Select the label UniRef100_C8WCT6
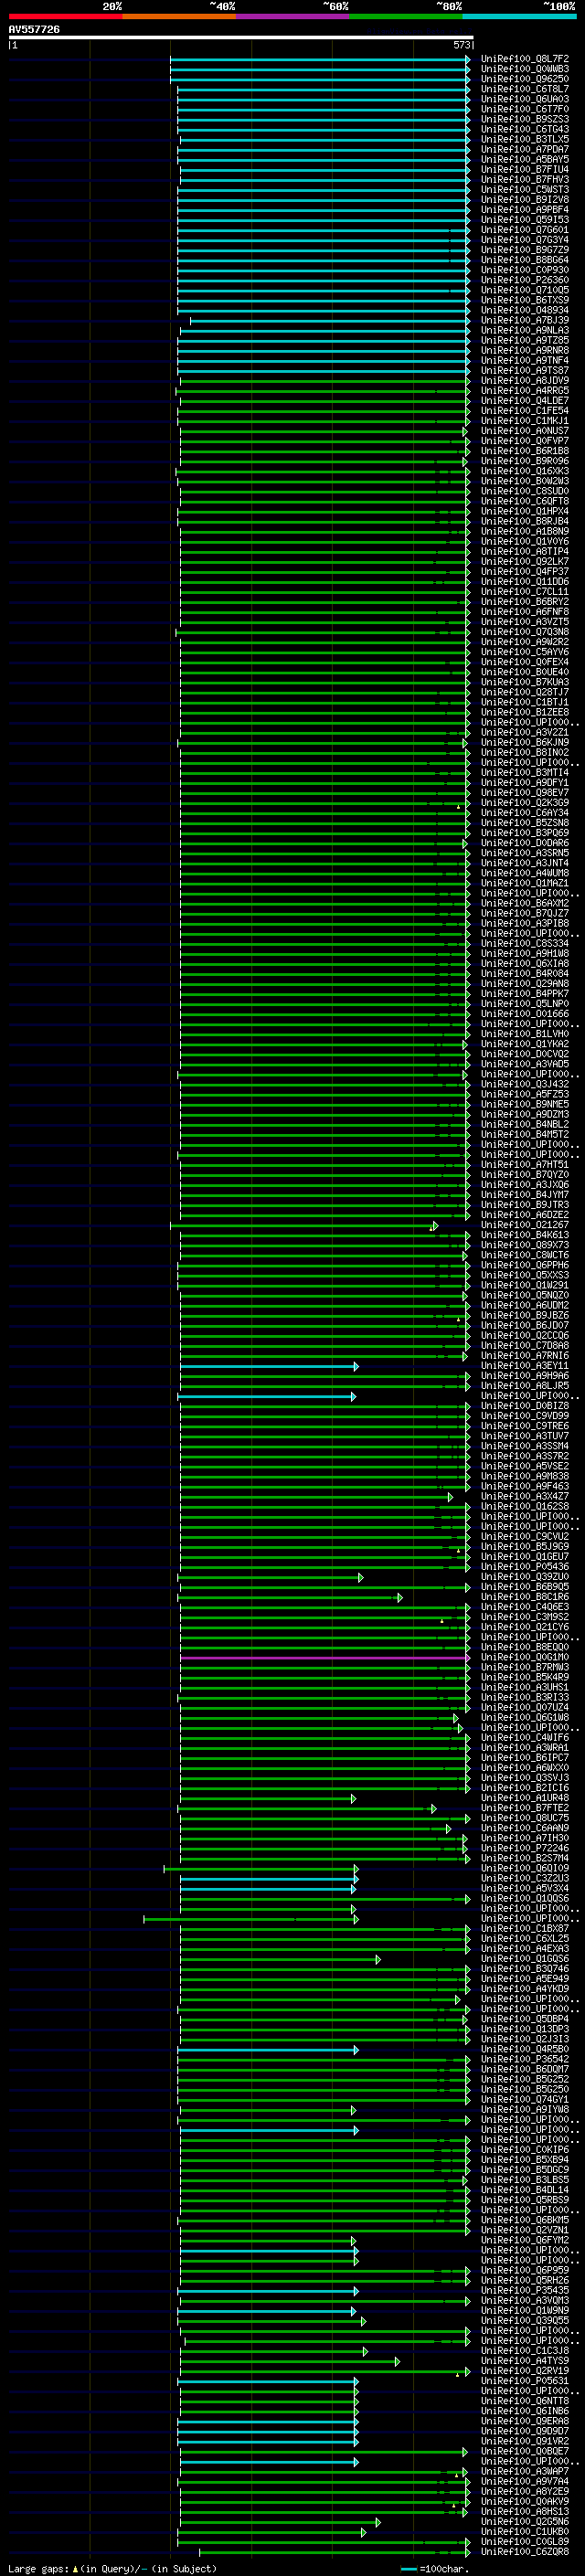 [x=525, y=1255]
